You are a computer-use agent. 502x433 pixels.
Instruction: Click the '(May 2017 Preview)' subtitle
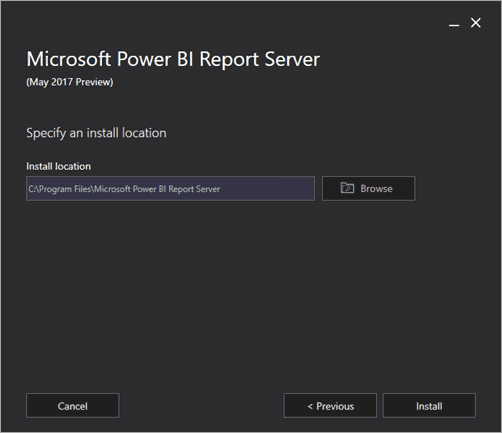(70, 82)
